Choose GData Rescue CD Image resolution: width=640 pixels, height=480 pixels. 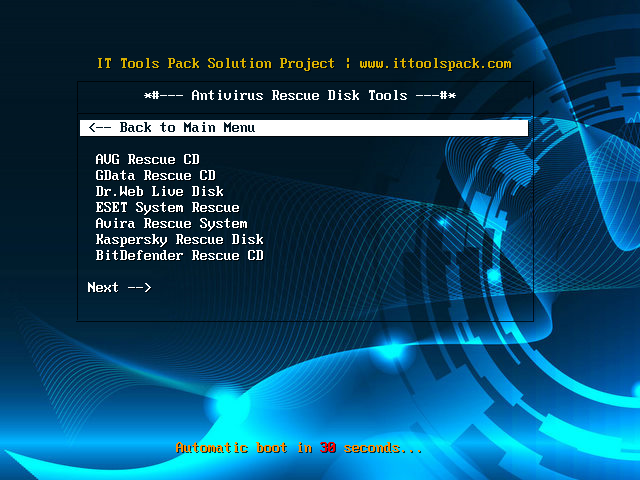[x=156, y=176]
